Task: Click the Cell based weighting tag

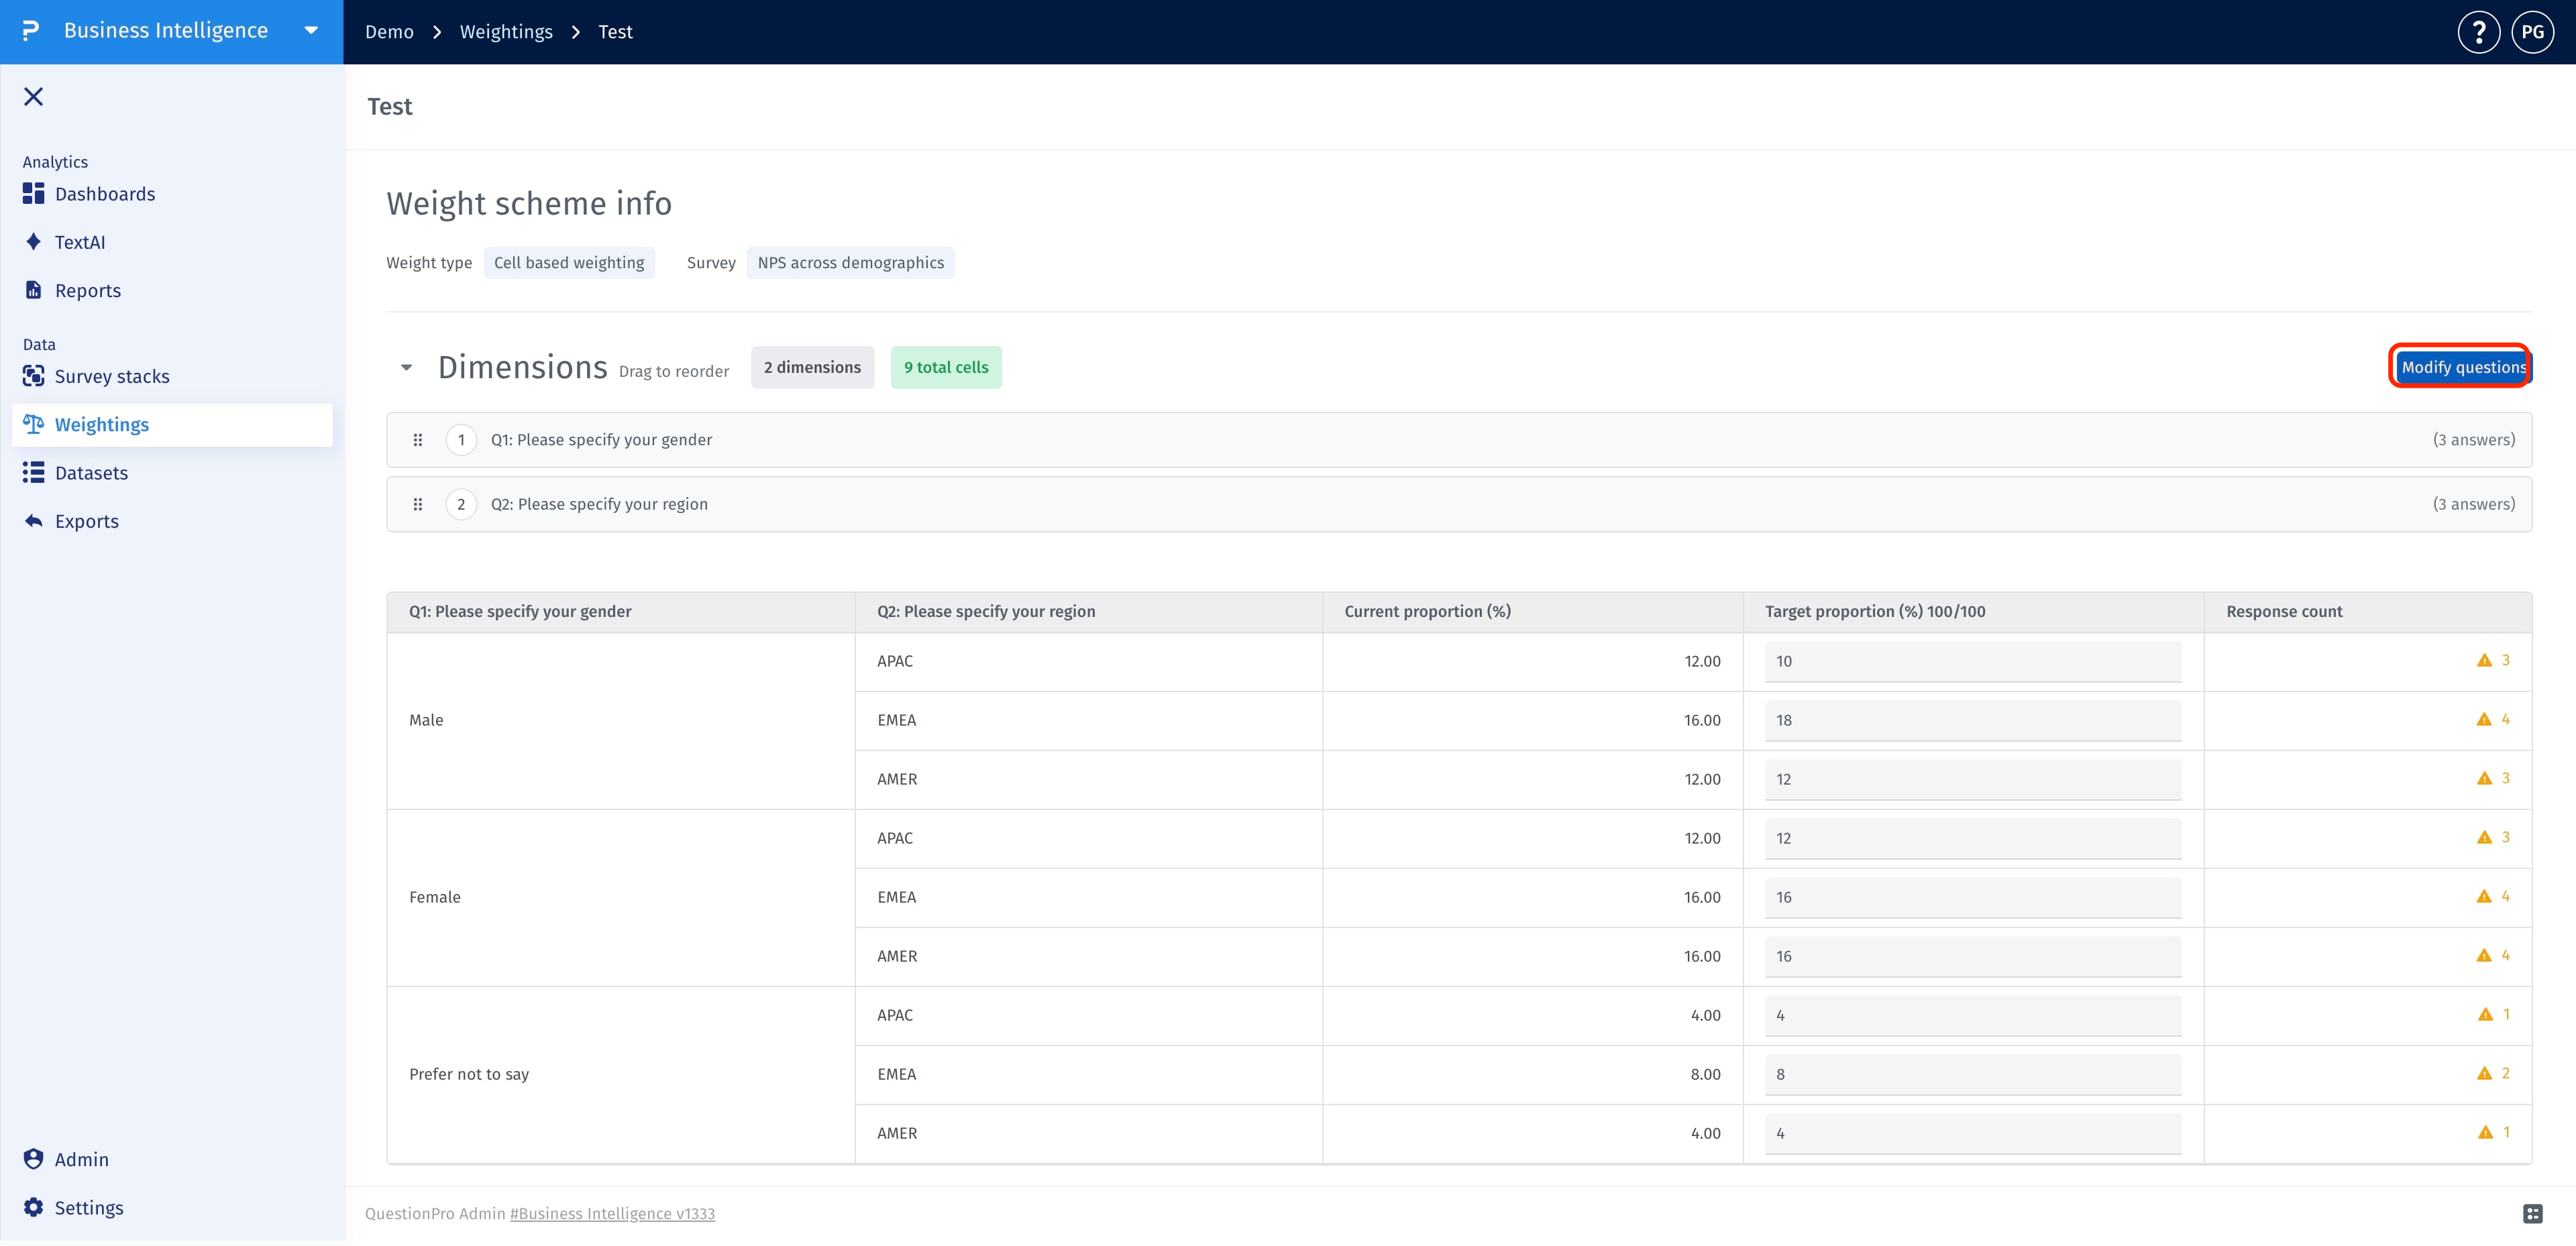Action: (x=569, y=263)
